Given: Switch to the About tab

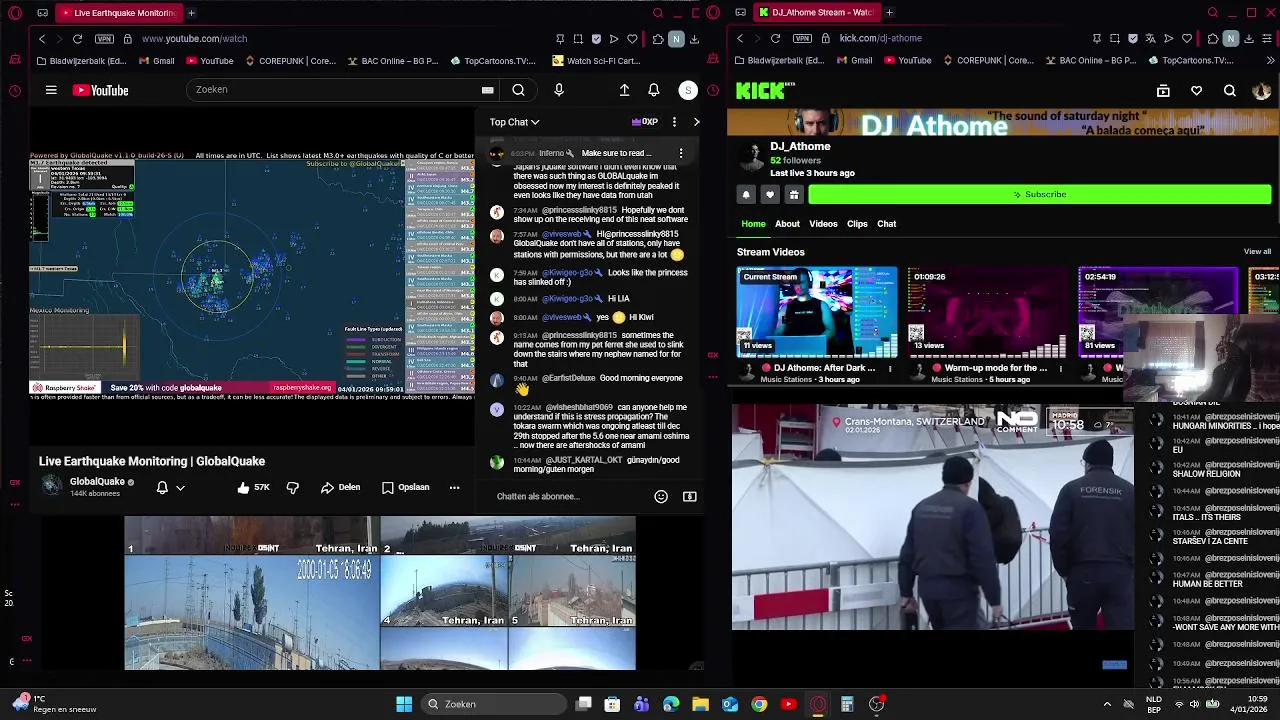Looking at the screenshot, I should pyautogui.click(x=787, y=224).
